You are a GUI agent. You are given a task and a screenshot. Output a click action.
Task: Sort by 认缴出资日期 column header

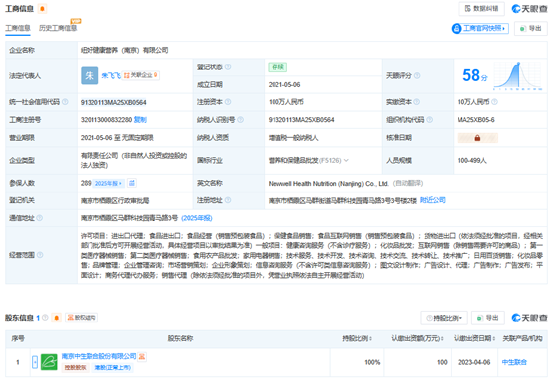pos(474,338)
